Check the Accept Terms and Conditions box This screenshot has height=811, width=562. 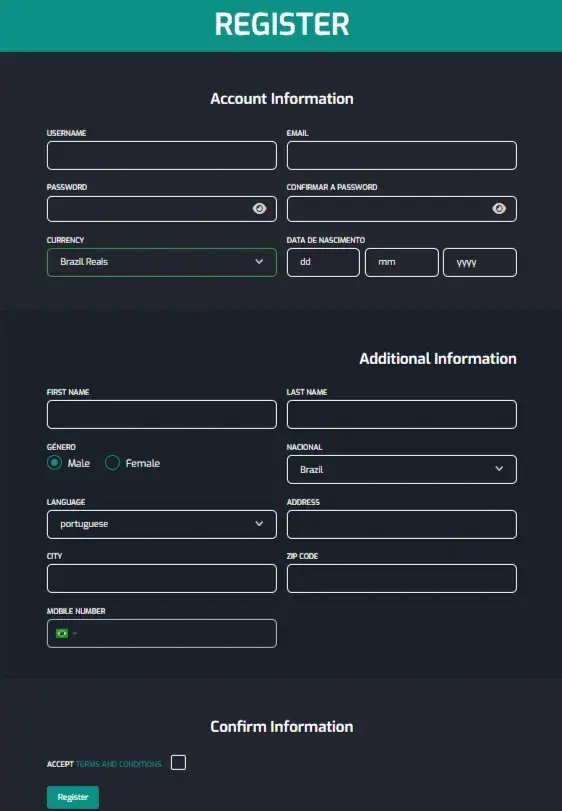click(x=178, y=762)
